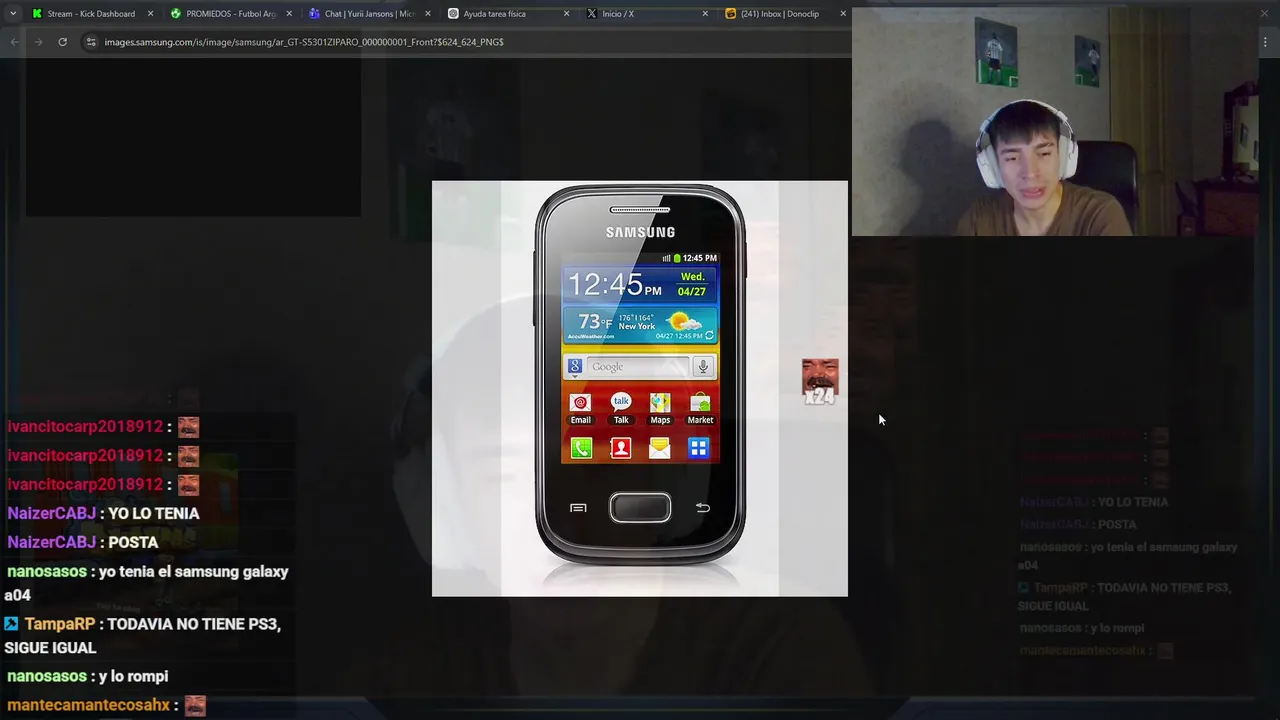Click the Donoclip favicon on the Inbox tab
Image resolution: width=1280 pixels, height=720 pixels.
point(730,14)
